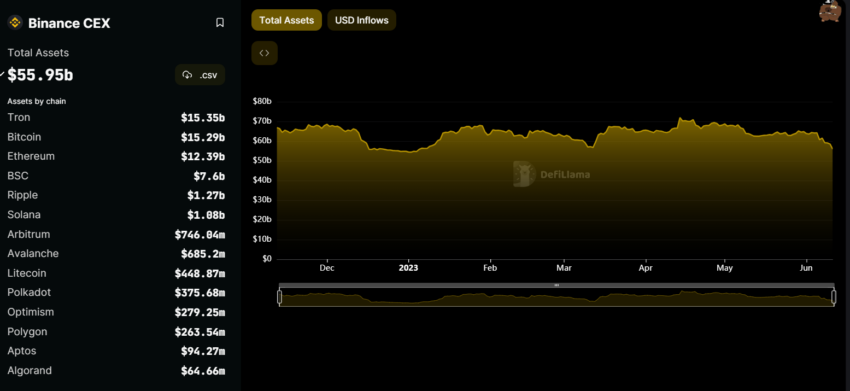Click the right range slider handle
Image resolution: width=850 pixels, height=391 pixels.
pos(834,297)
